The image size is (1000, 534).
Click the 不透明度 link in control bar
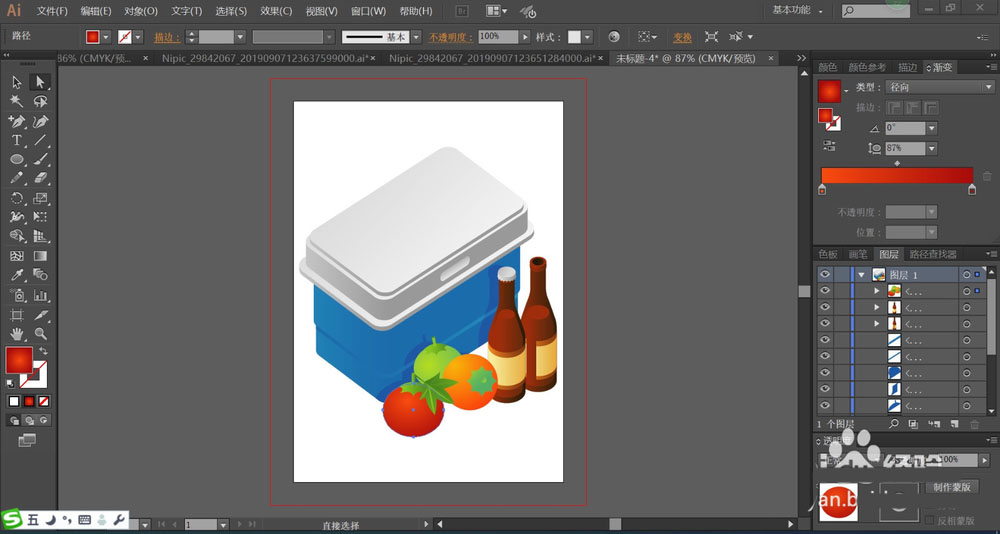coord(450,37)
